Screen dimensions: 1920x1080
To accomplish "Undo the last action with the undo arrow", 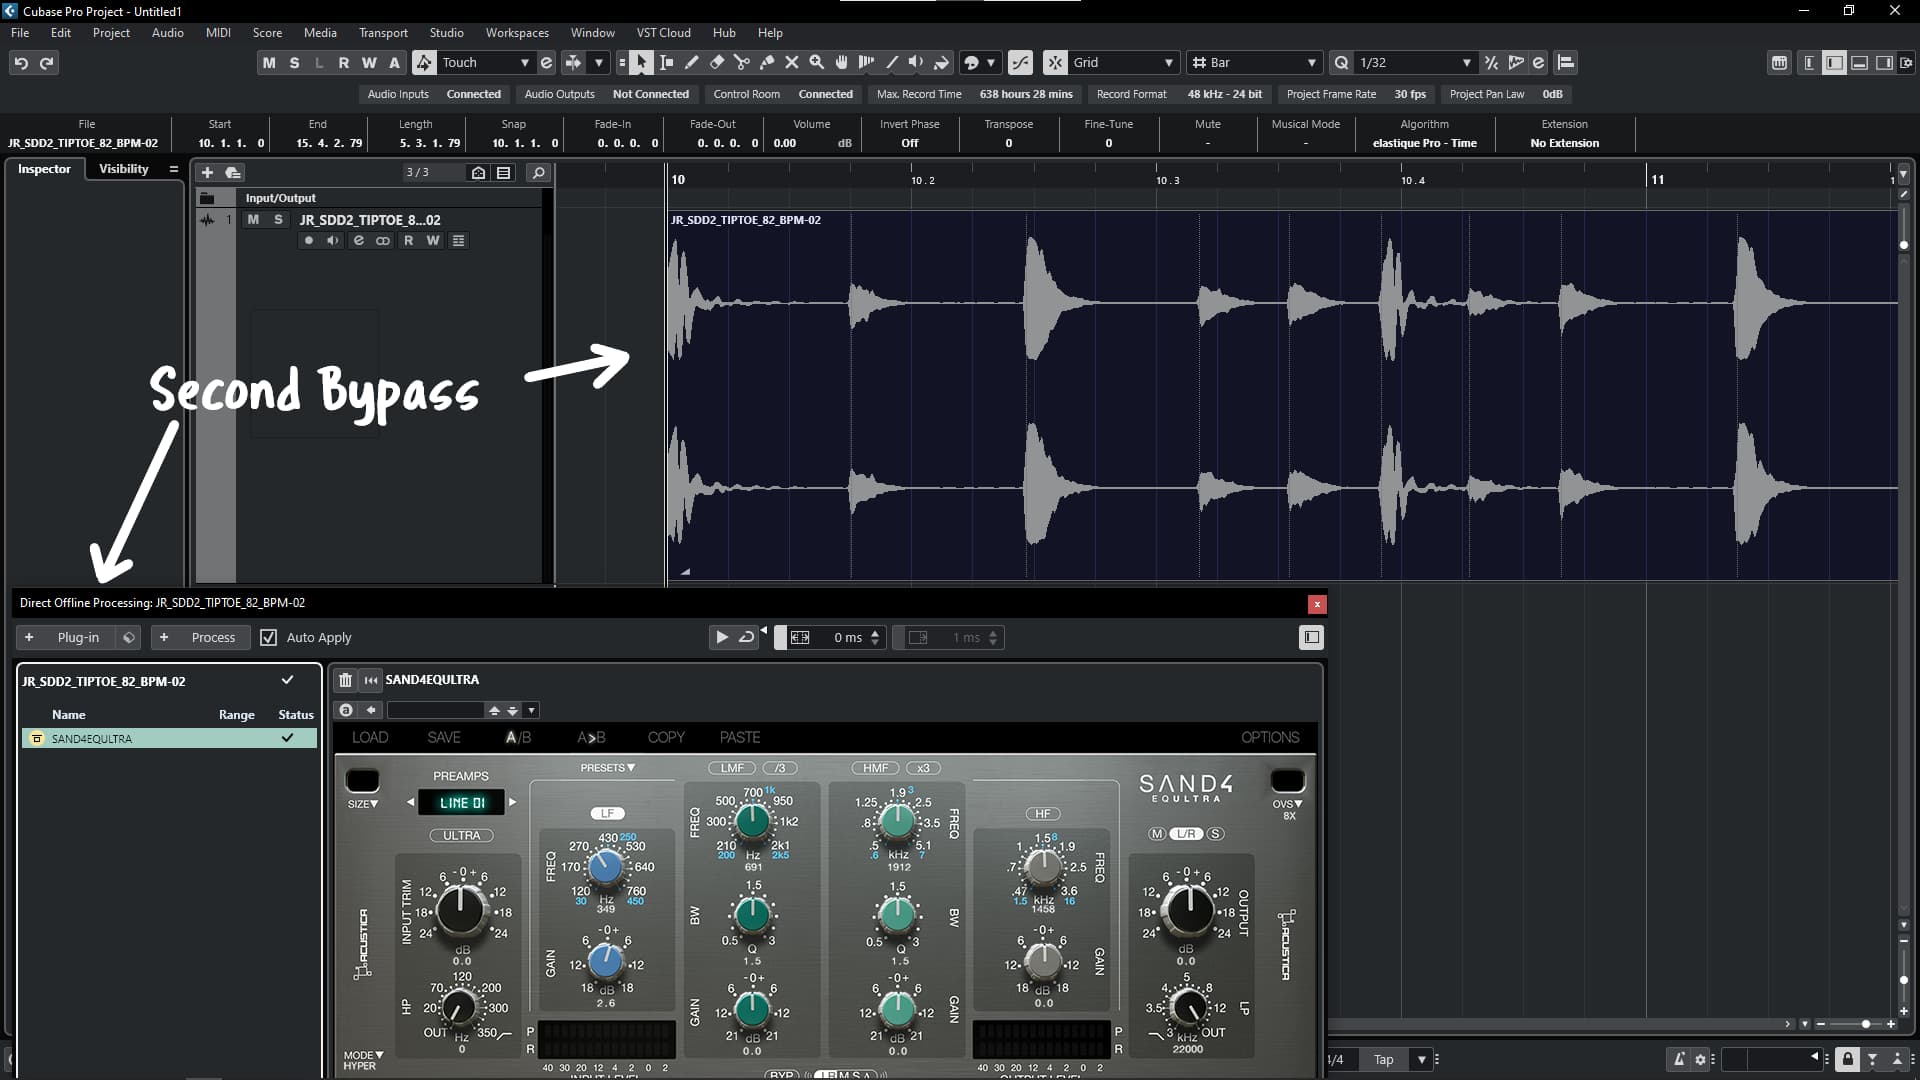I will click(x=20, y=63).
